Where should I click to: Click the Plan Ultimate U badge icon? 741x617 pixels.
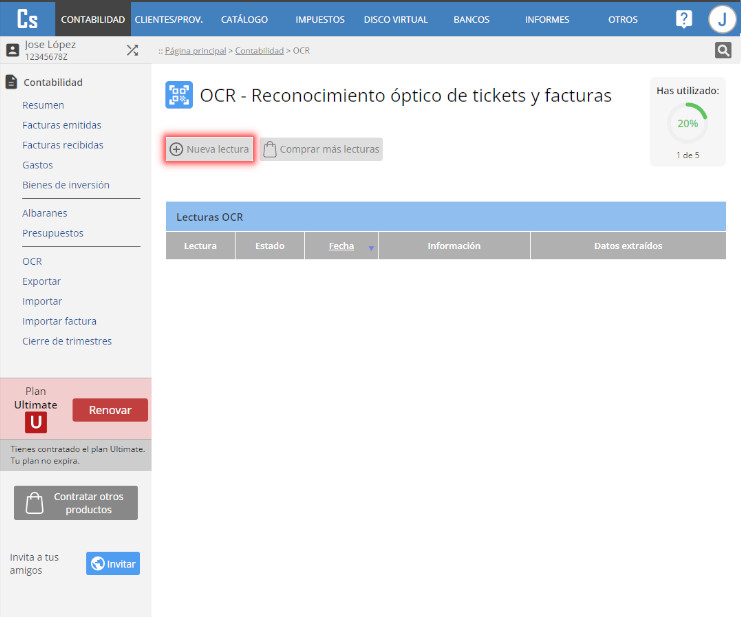(36, 422)
